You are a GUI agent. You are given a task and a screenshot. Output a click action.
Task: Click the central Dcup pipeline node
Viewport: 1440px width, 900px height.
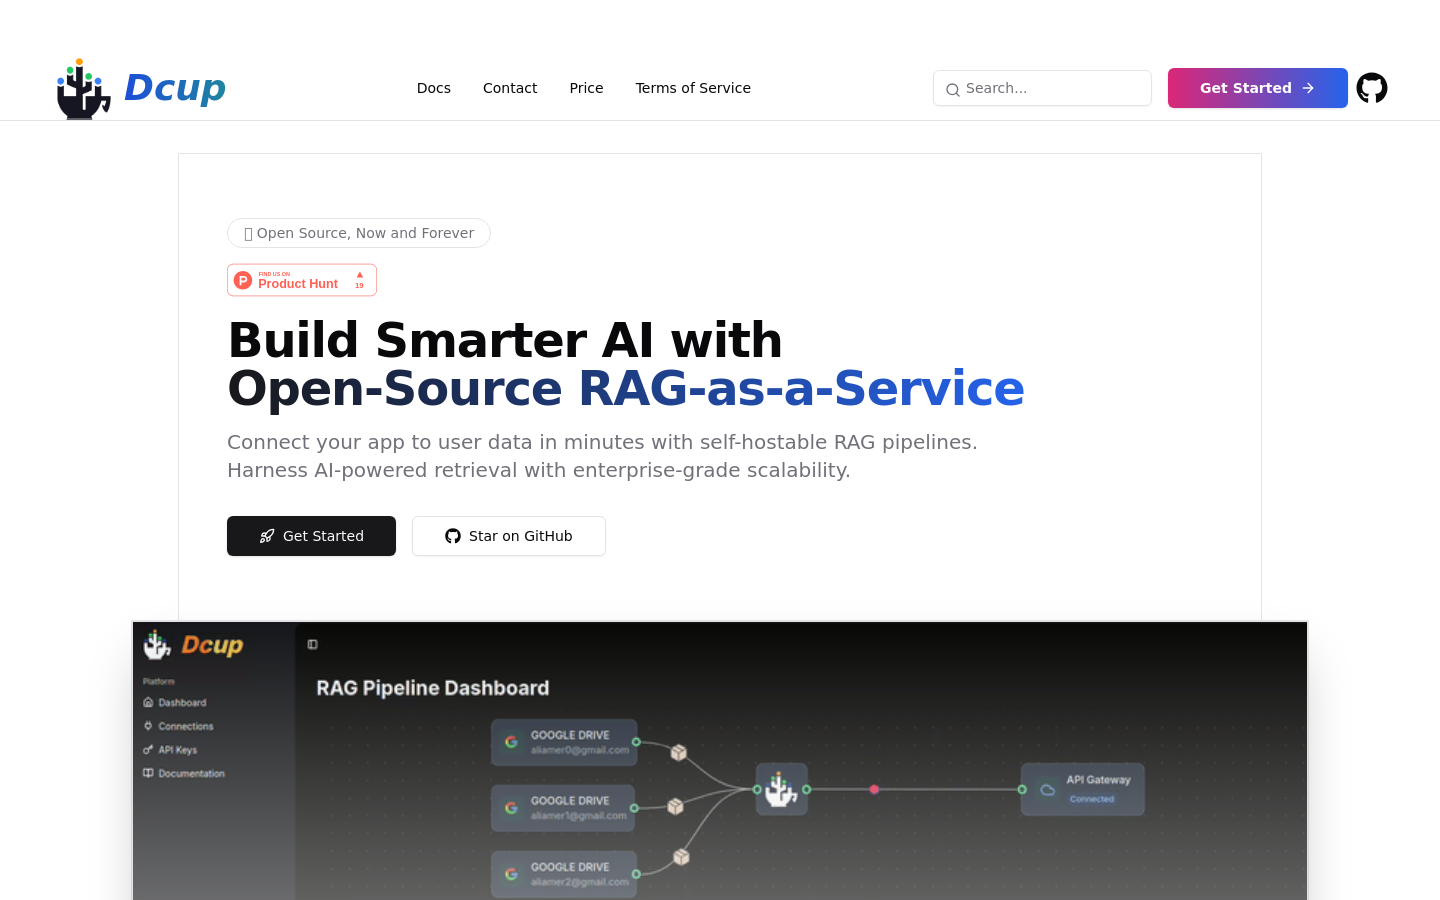tap(781, 789)
